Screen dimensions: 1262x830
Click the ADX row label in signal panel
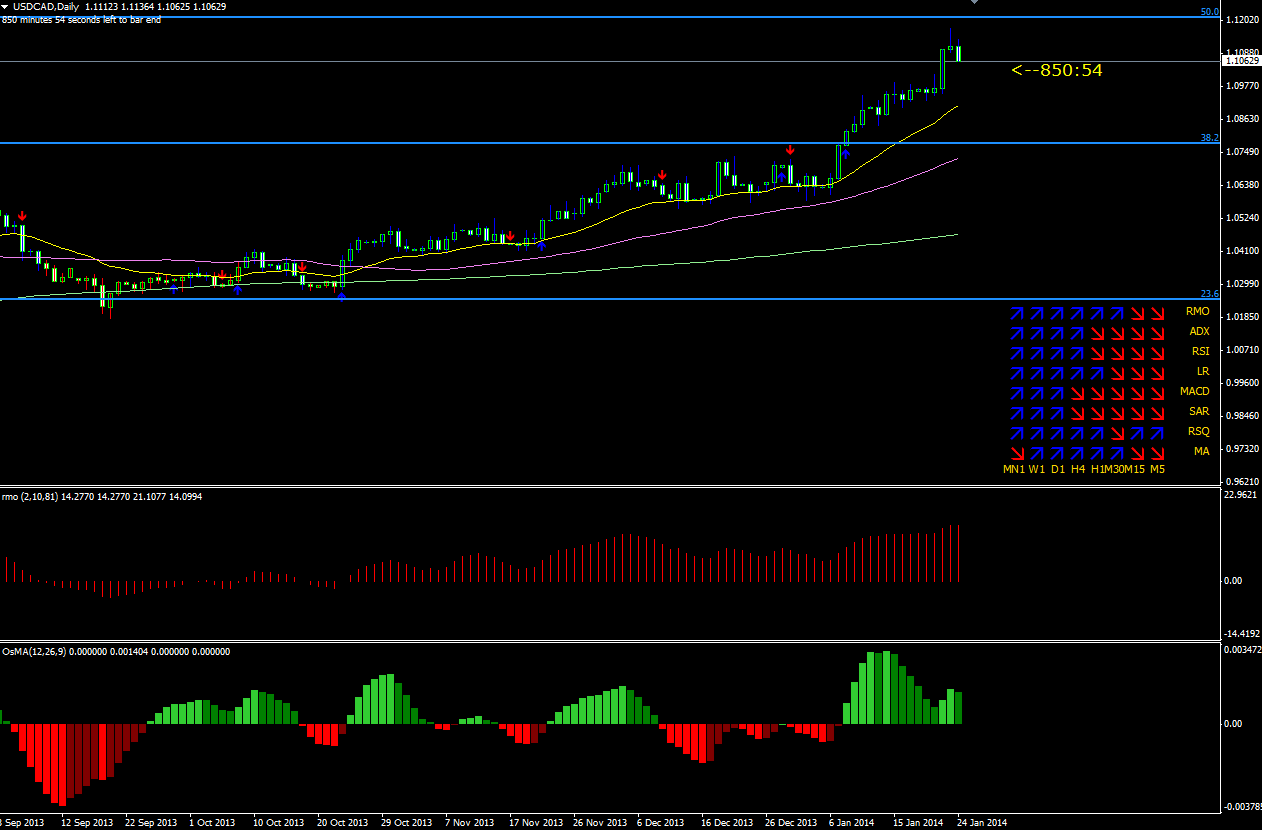[1199, 332]
